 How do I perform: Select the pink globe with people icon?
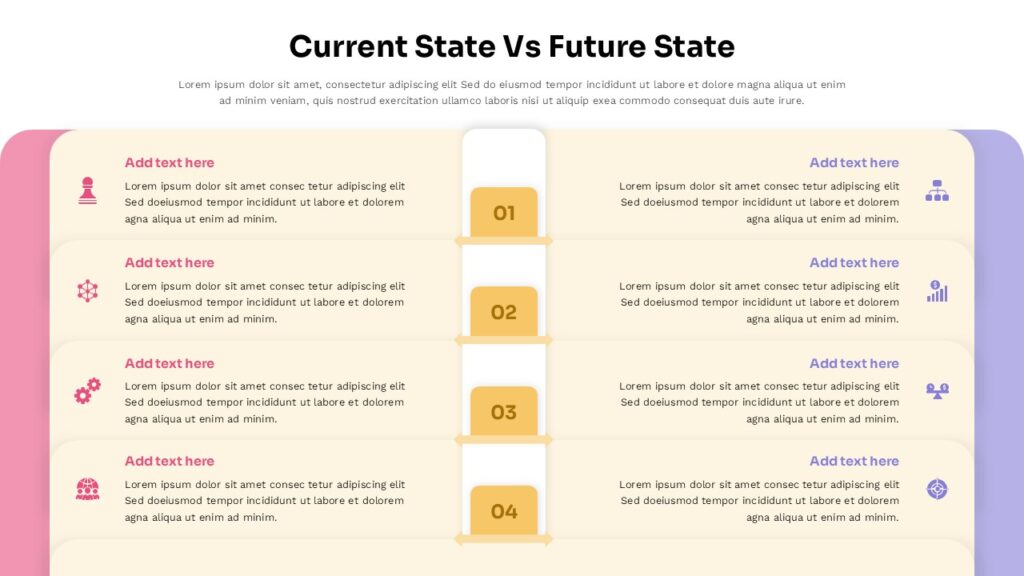[87, 489]
